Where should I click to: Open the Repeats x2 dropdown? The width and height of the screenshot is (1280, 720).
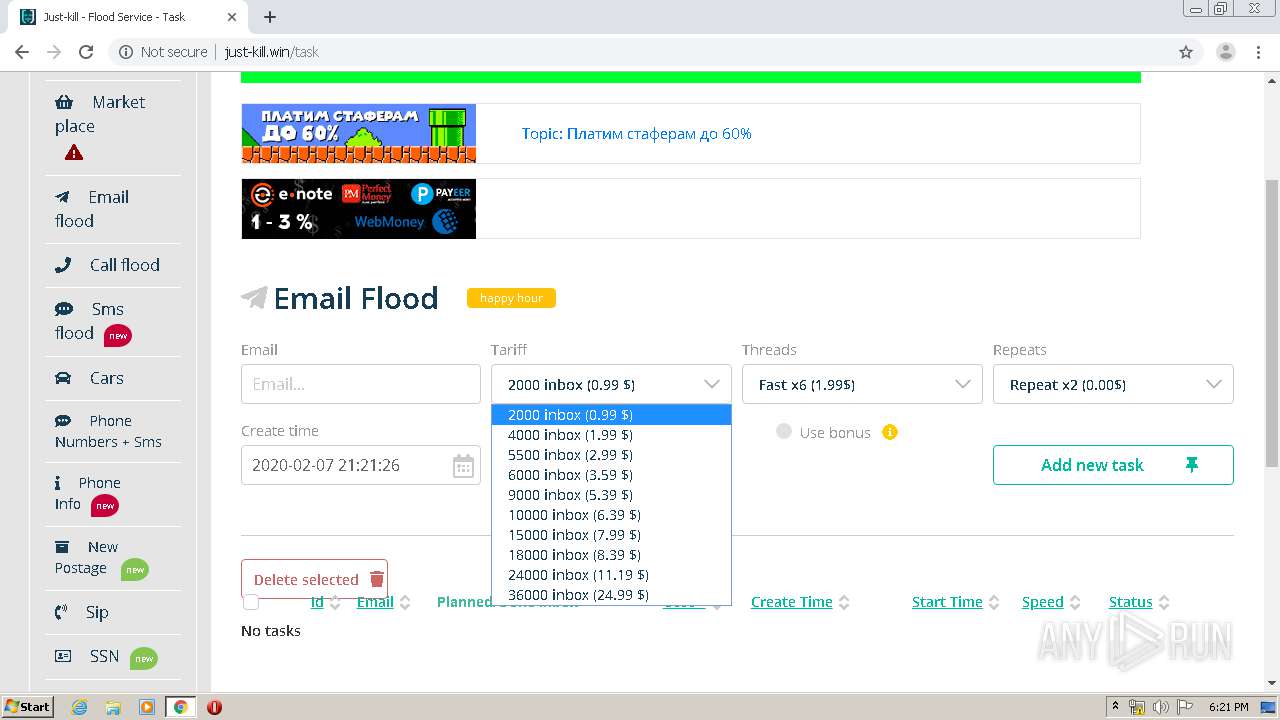(x=1113, y=384)
